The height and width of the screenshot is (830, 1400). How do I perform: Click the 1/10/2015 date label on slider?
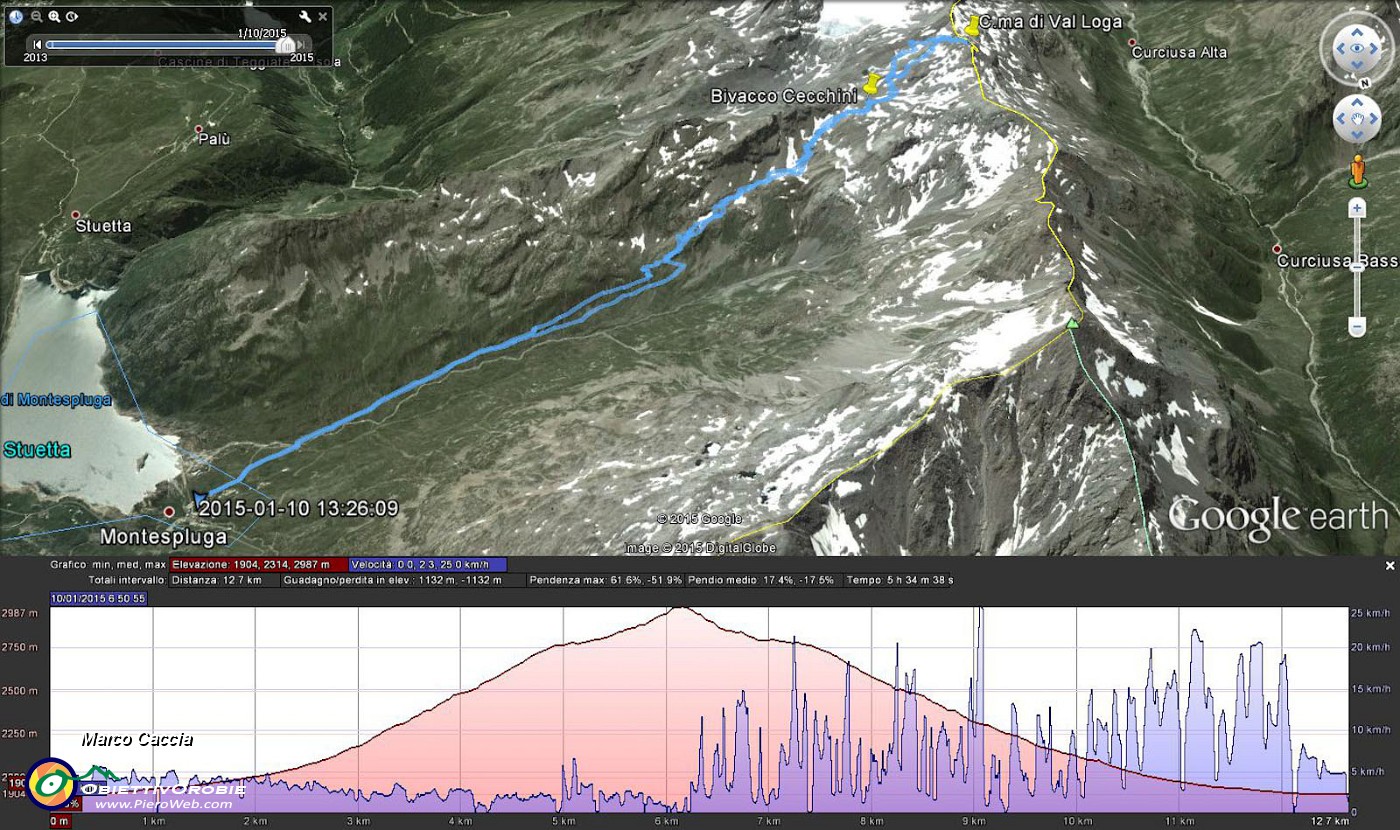pyautogui.click(x=262, y=33)
